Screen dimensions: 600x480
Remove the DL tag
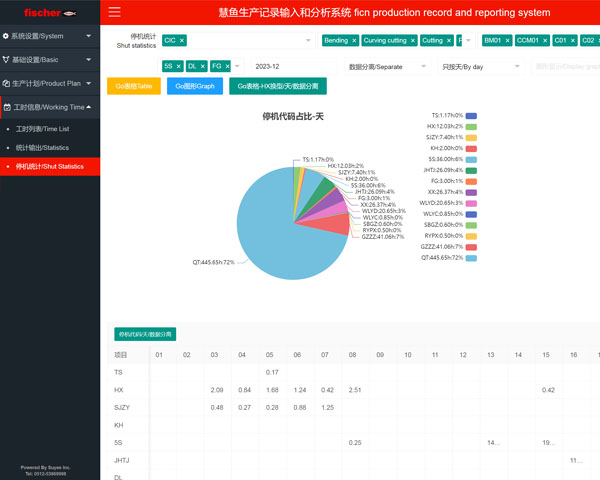(x=203, y=66)
